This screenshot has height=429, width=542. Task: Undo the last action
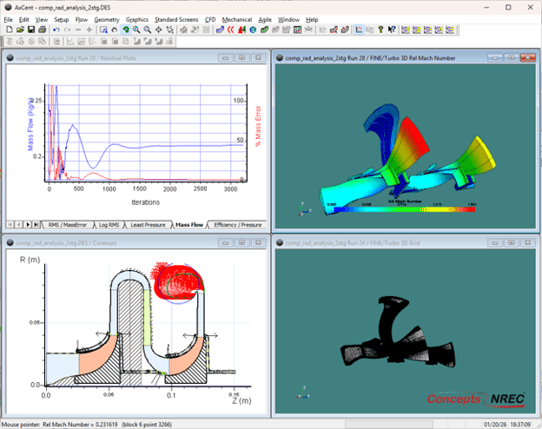(x=56, y=30)
